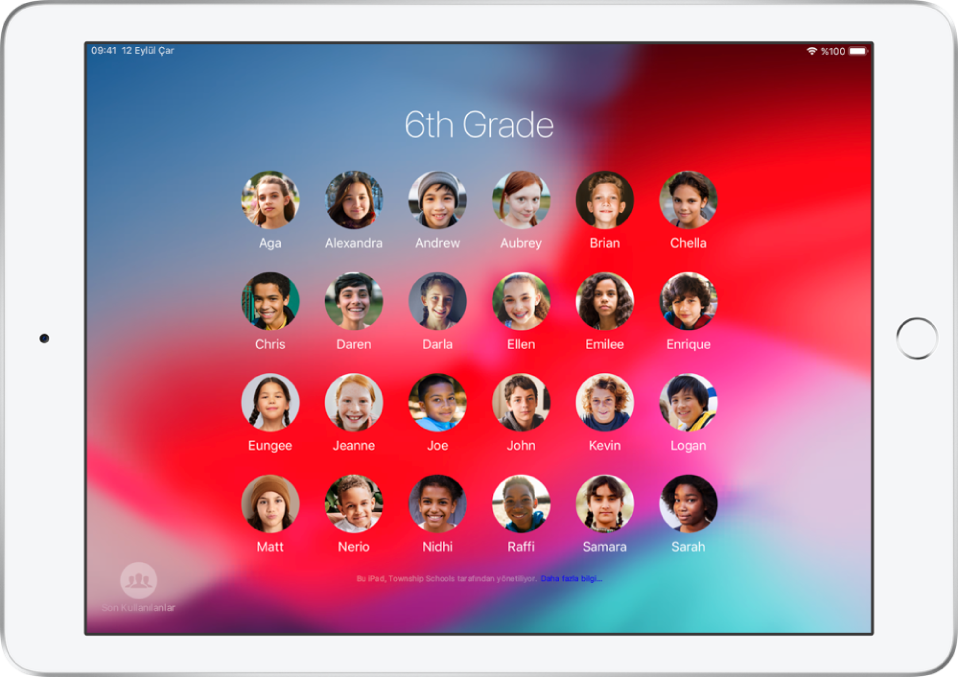
Task: Tap the 6th Grade class title
Action: pos(479,125)
